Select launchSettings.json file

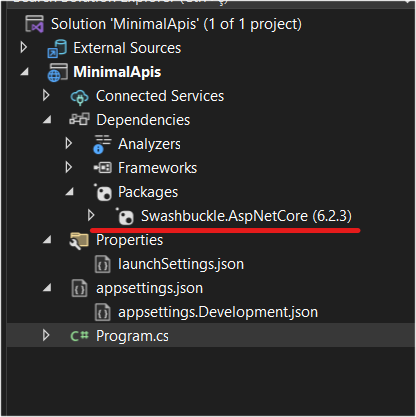pos(169,264)
